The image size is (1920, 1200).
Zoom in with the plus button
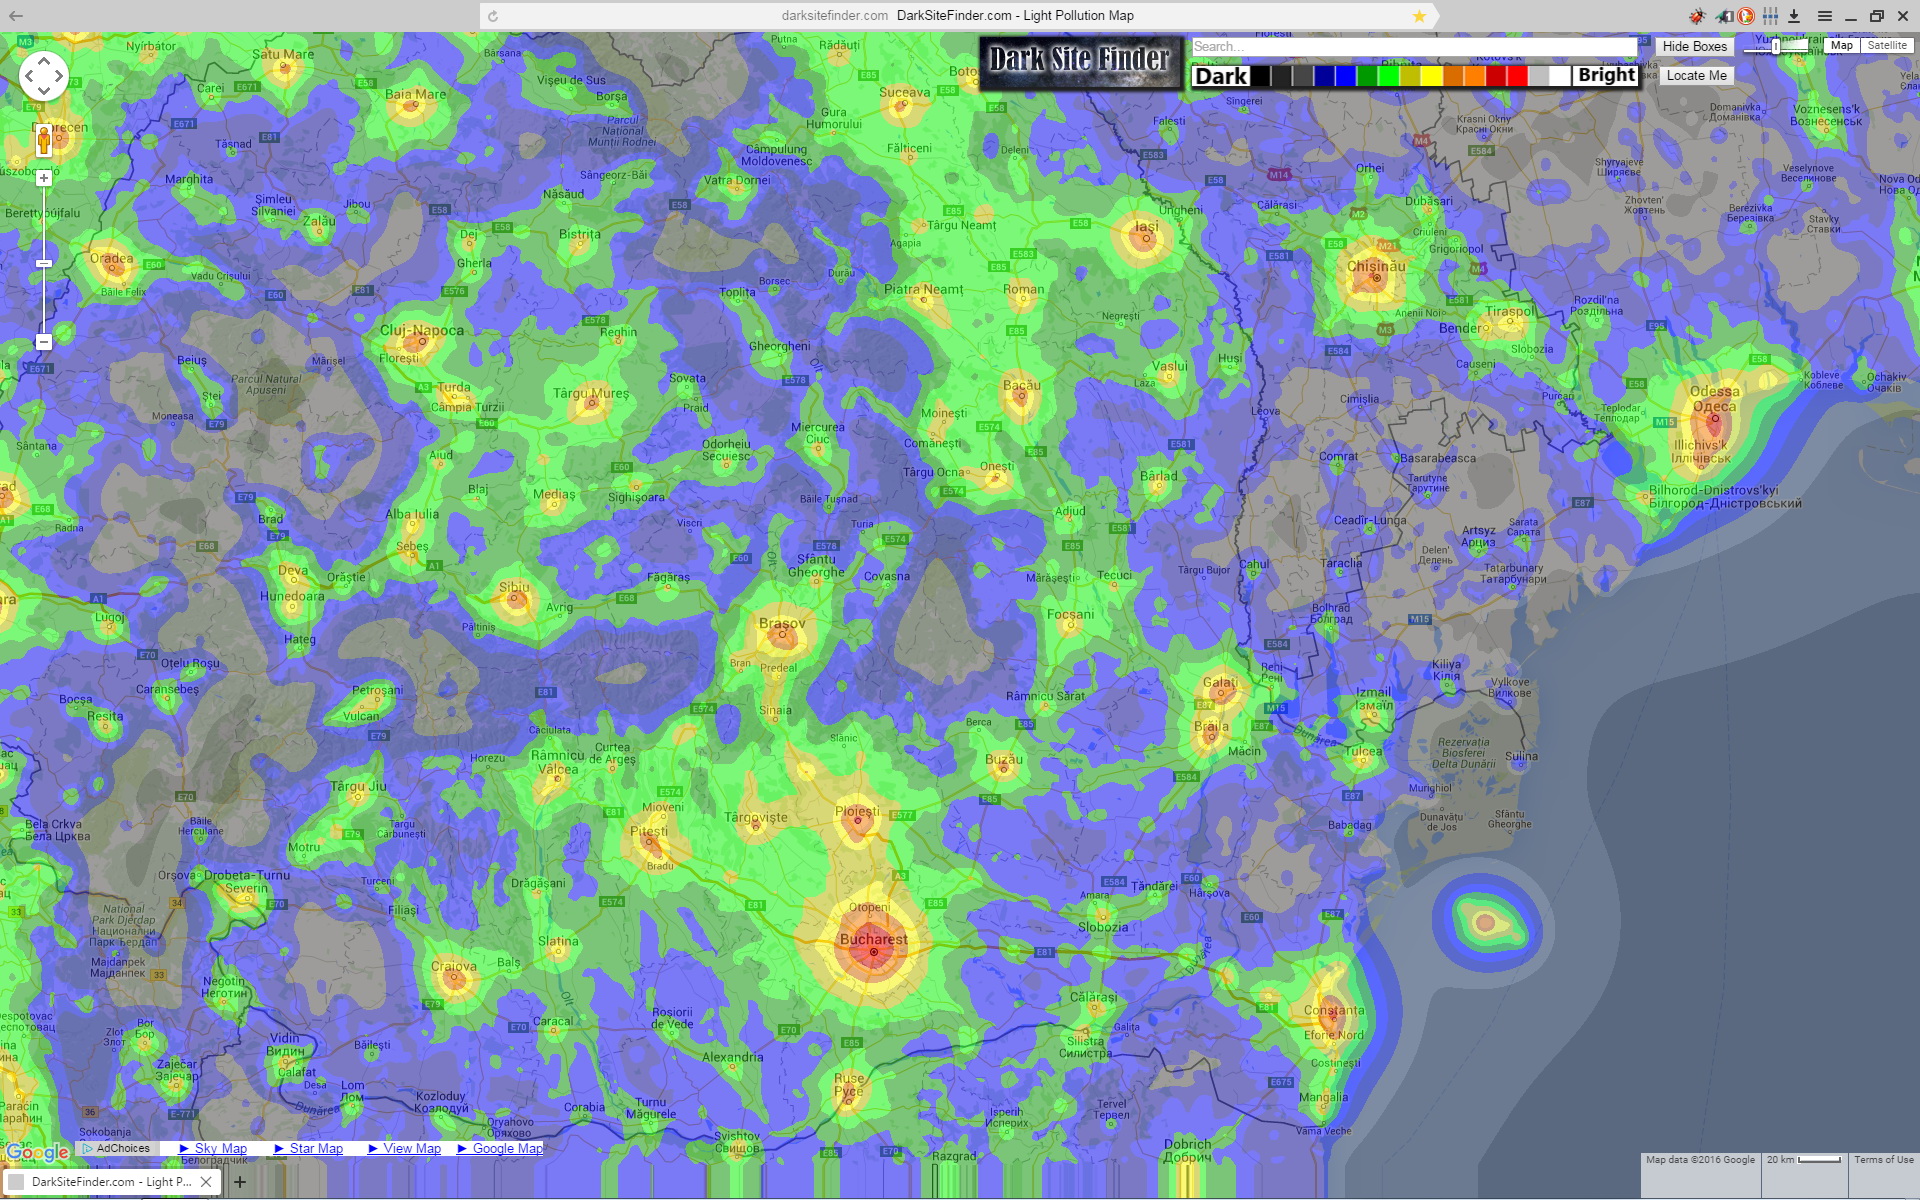pyautogui.click(x=44, y=178)
